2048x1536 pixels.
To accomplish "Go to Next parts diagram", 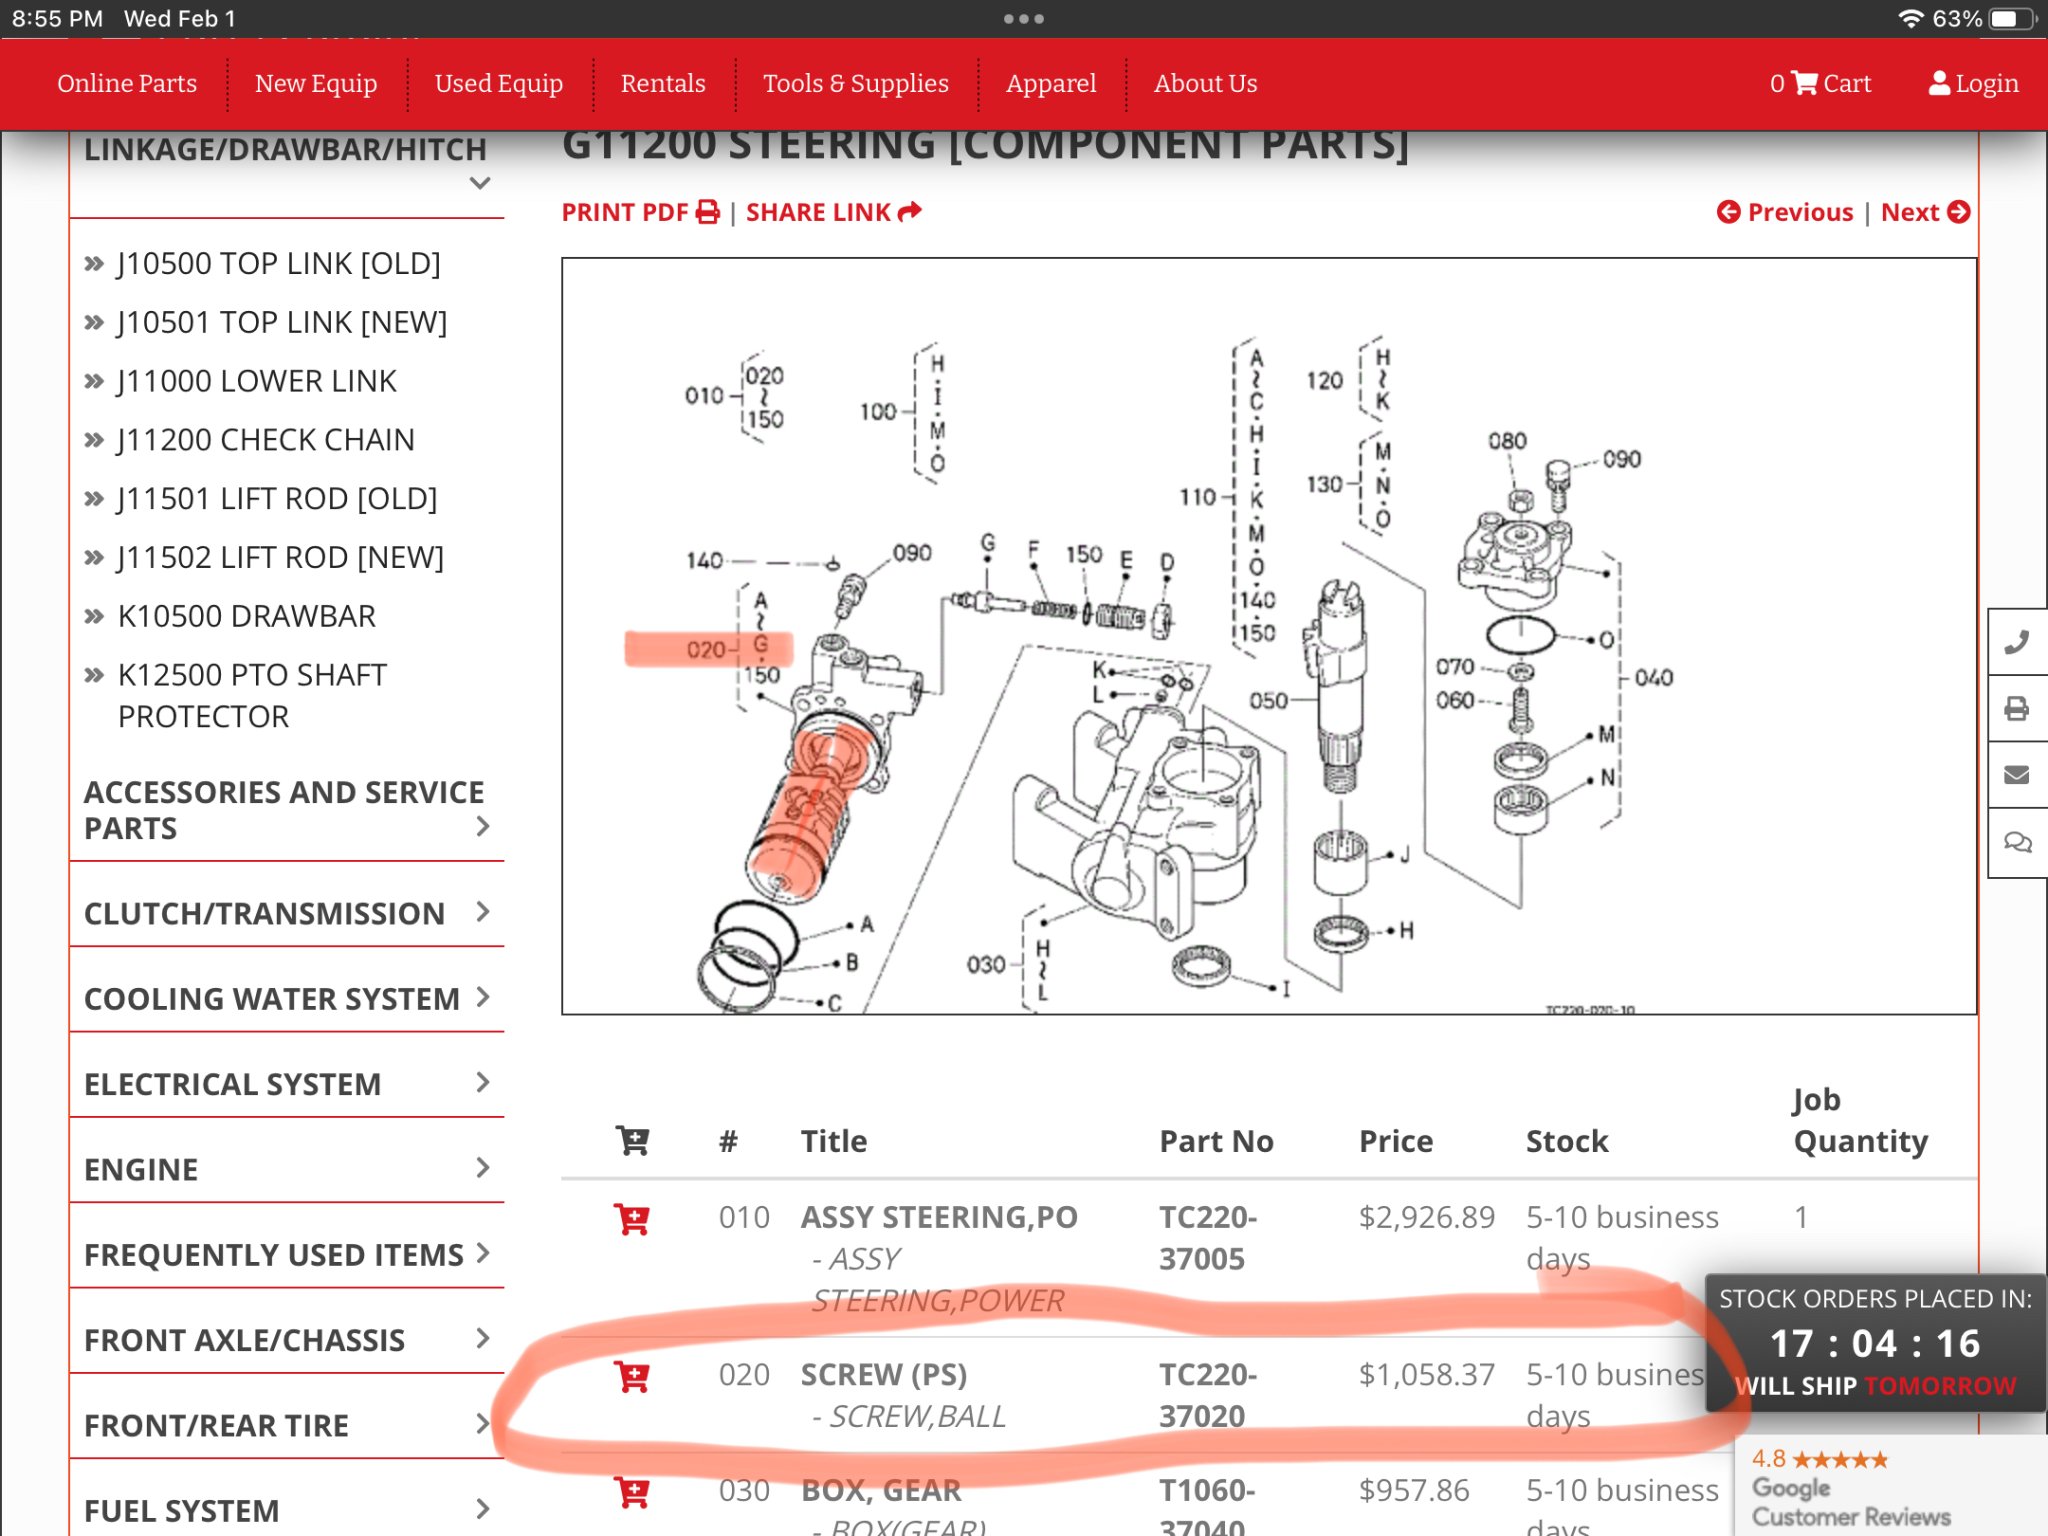I will coord(1924,212).
